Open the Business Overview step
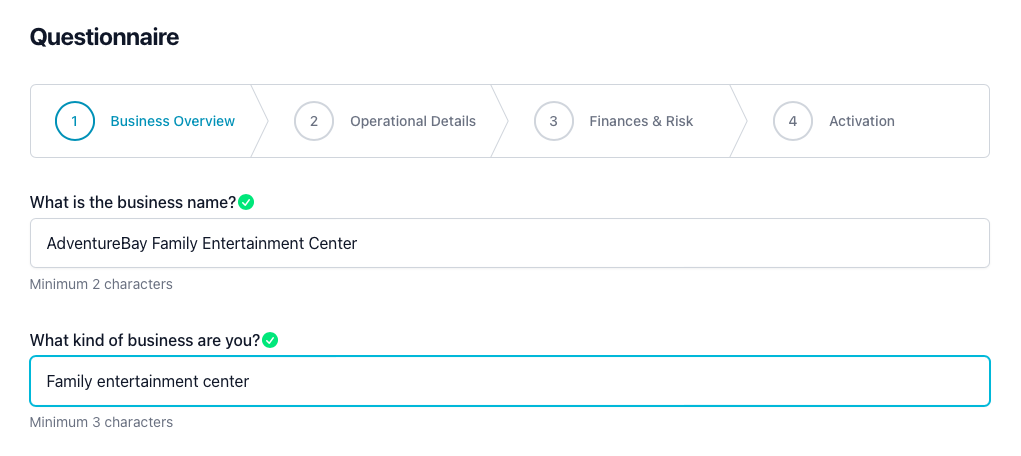Image resolution: width=1021 pixels, height=456 pixels. pyautogui.click(x=172, y=121)
